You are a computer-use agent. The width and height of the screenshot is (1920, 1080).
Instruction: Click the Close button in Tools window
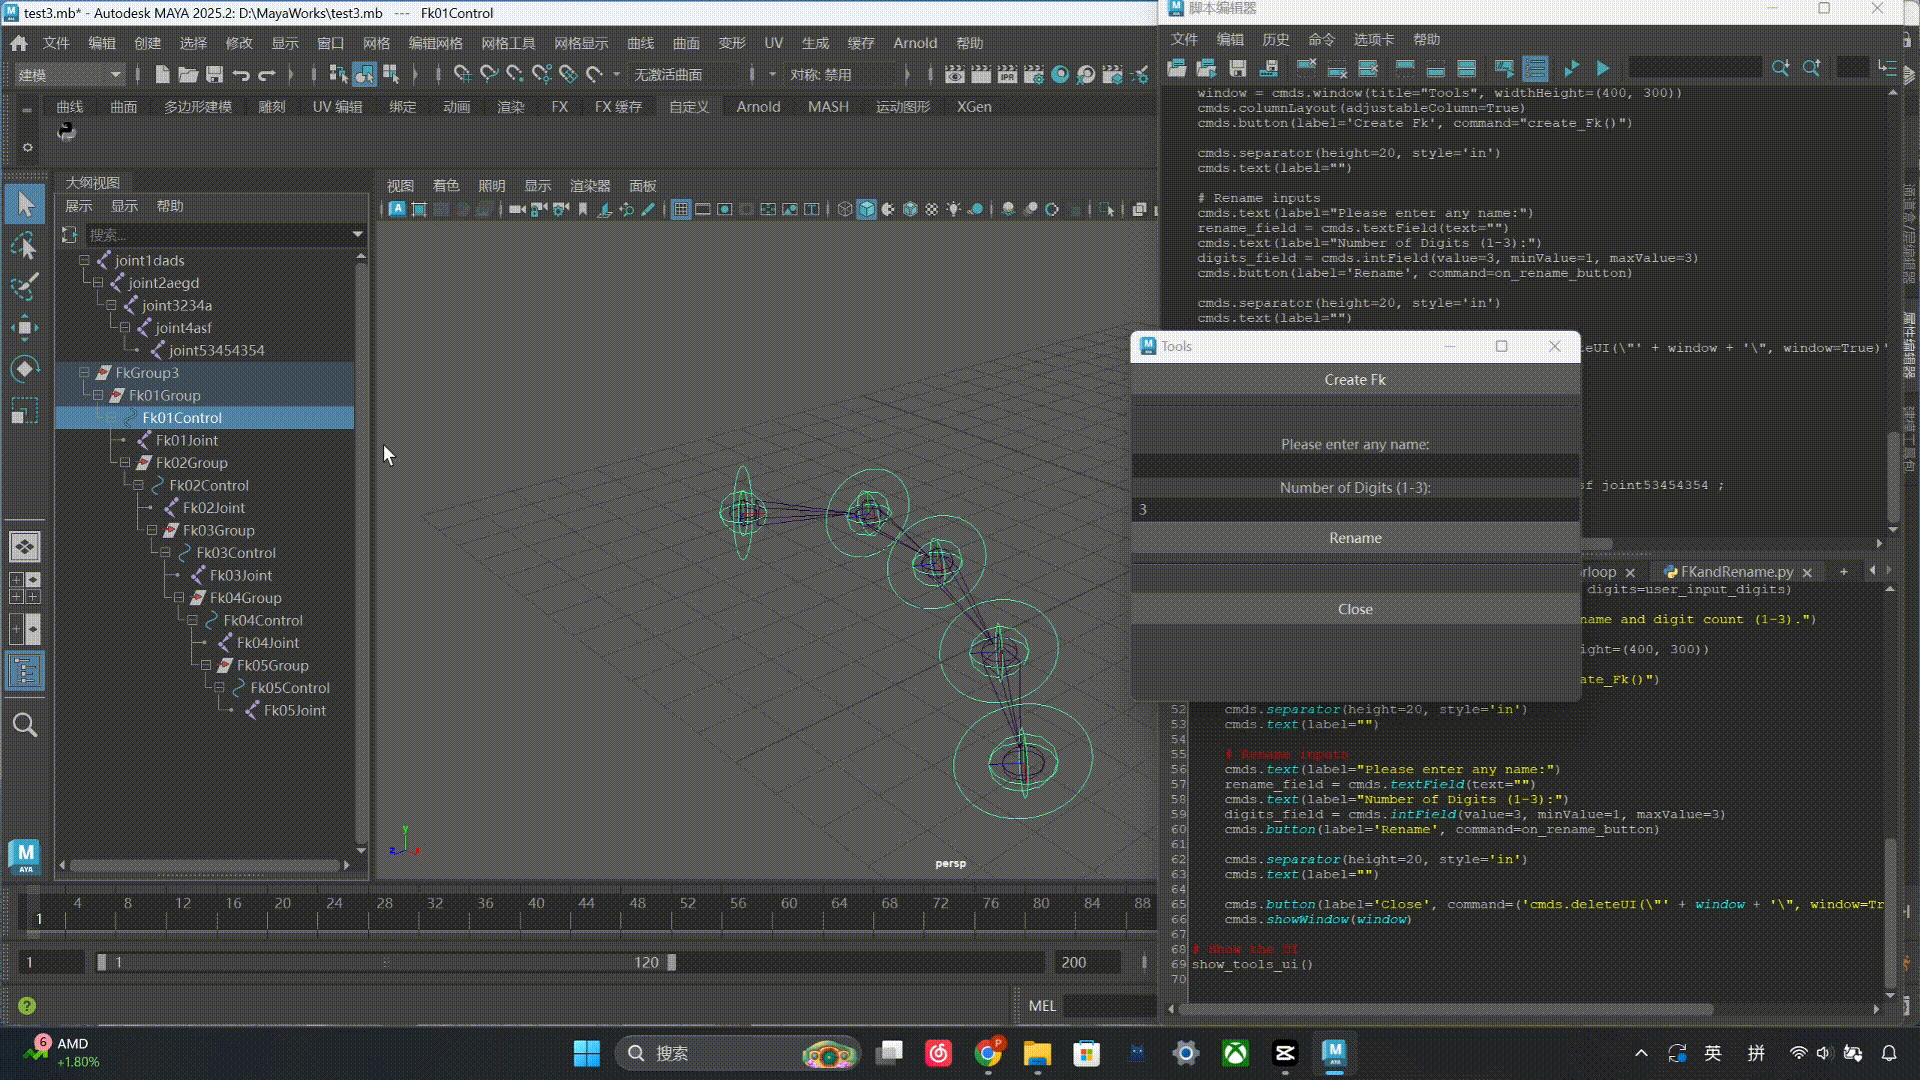click(x=1355, y=609)
